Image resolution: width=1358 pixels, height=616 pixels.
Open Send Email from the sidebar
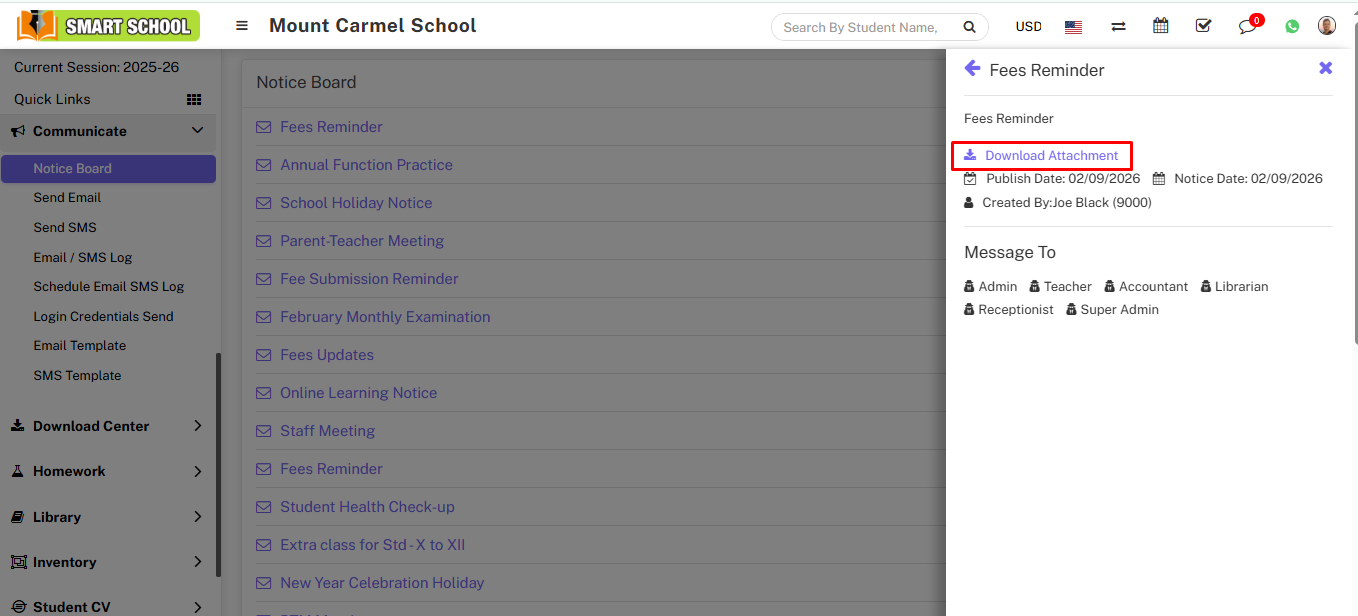(x=67, y=198)
